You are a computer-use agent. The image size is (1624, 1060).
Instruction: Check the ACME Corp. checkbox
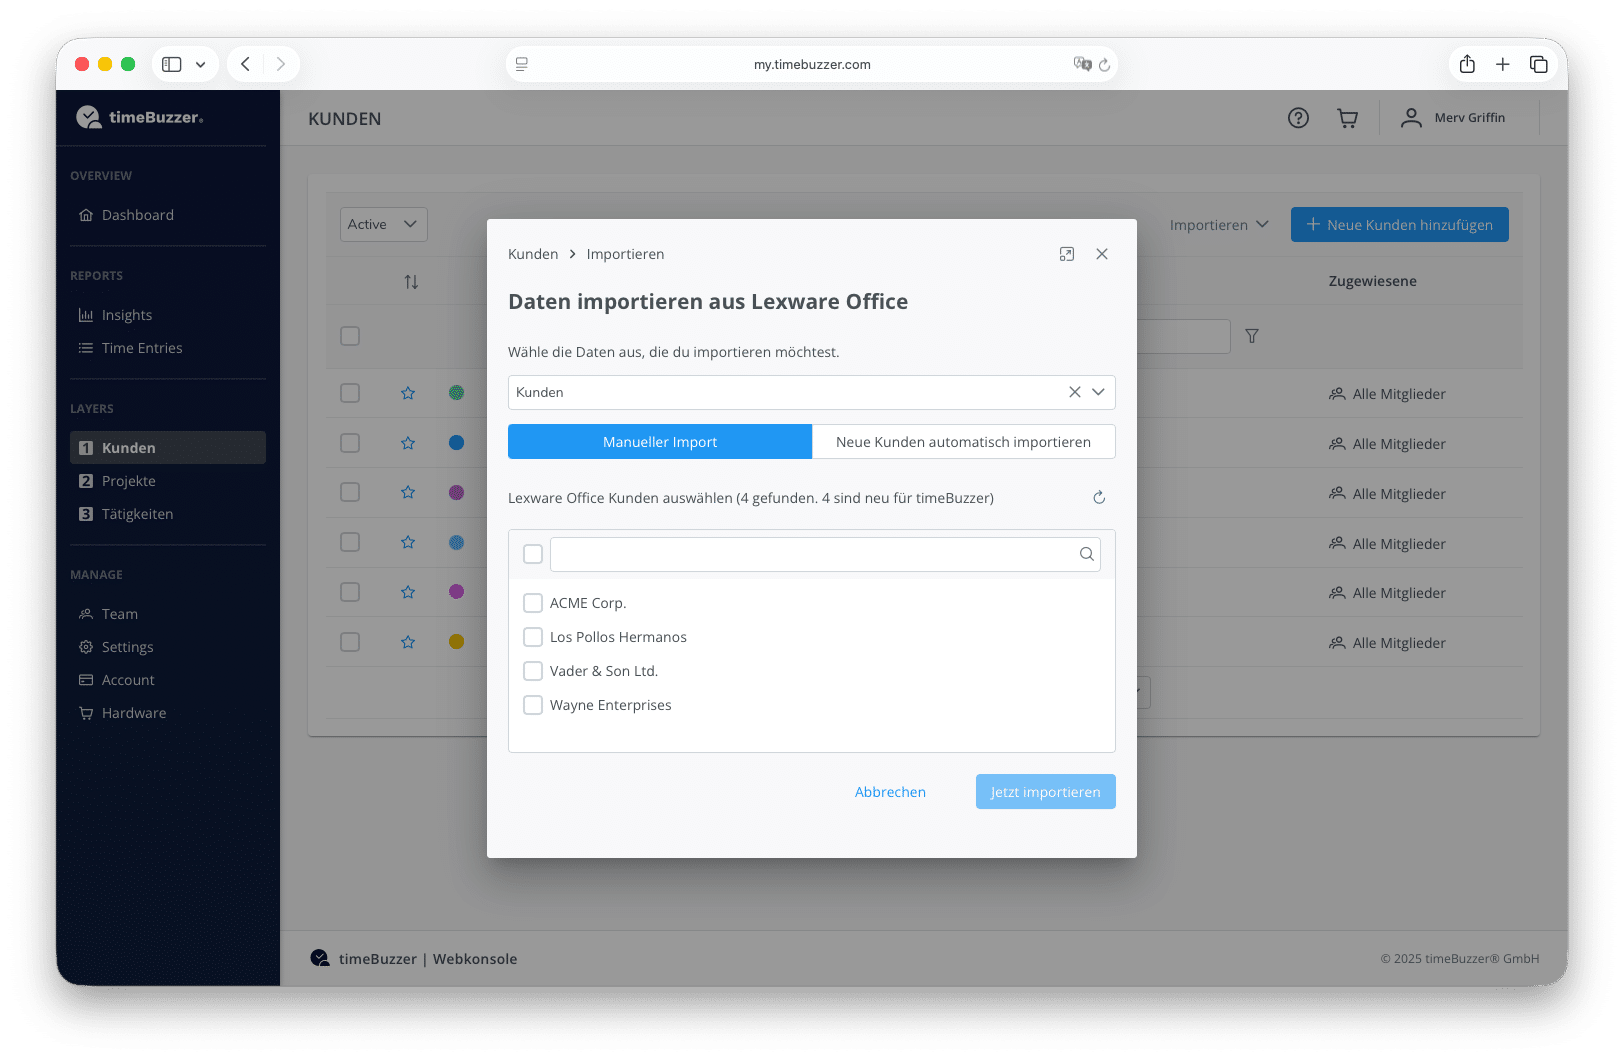tap(533, 603)
